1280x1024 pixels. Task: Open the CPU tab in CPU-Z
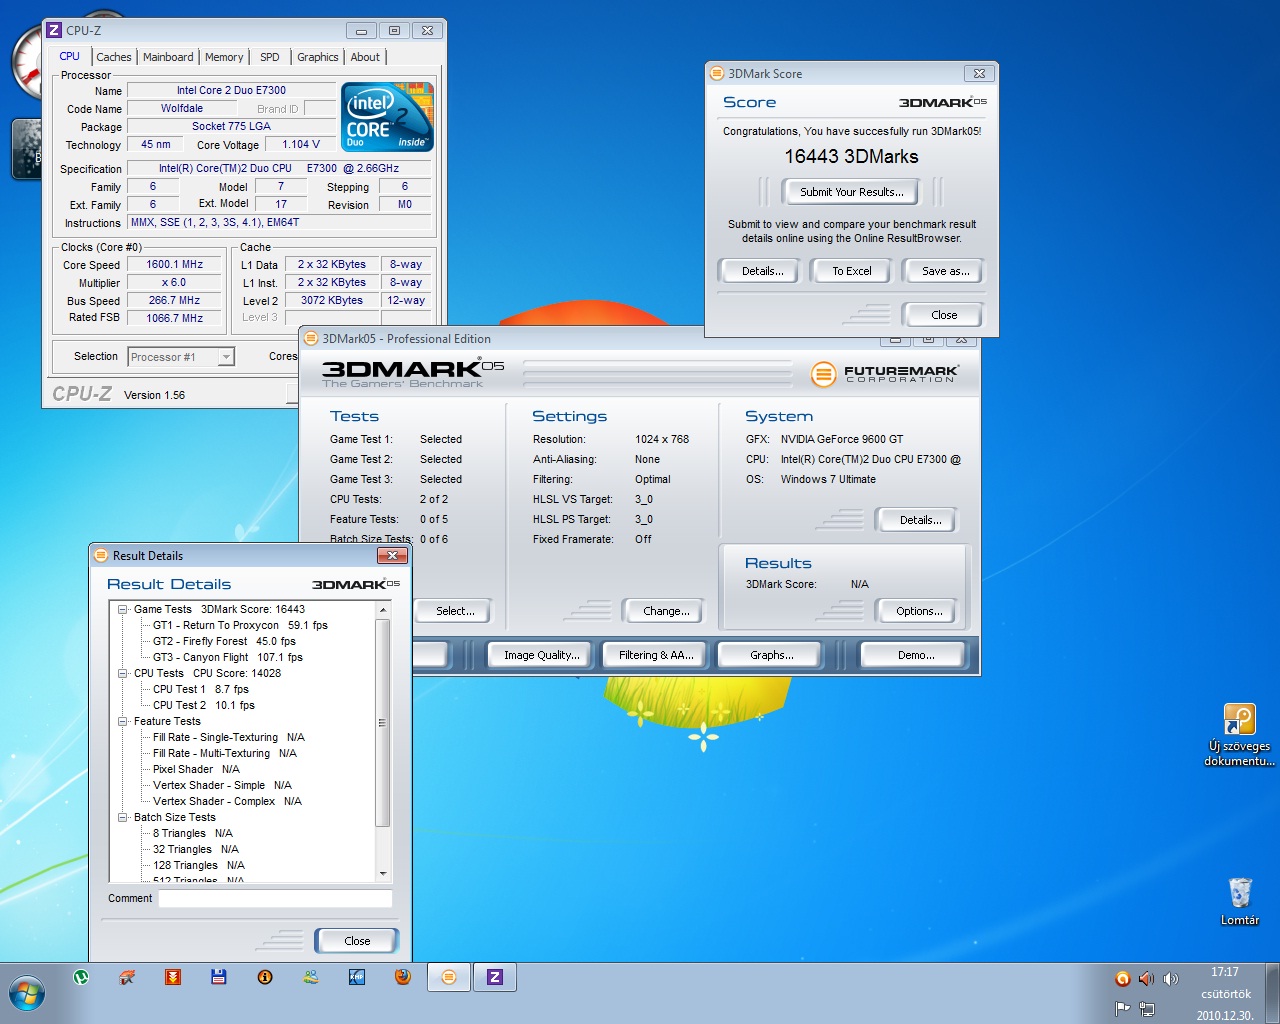pyautogui.click(x=70, y=56)
